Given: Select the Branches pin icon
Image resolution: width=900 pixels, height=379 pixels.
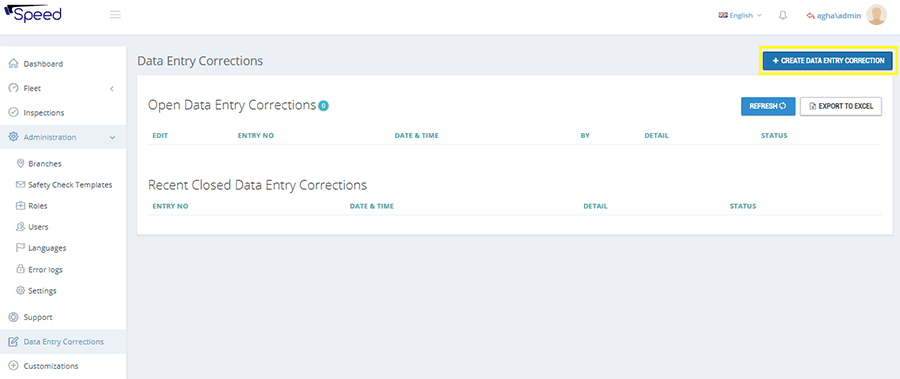Looking at the screenshot, I should click(x=20, y=164).
